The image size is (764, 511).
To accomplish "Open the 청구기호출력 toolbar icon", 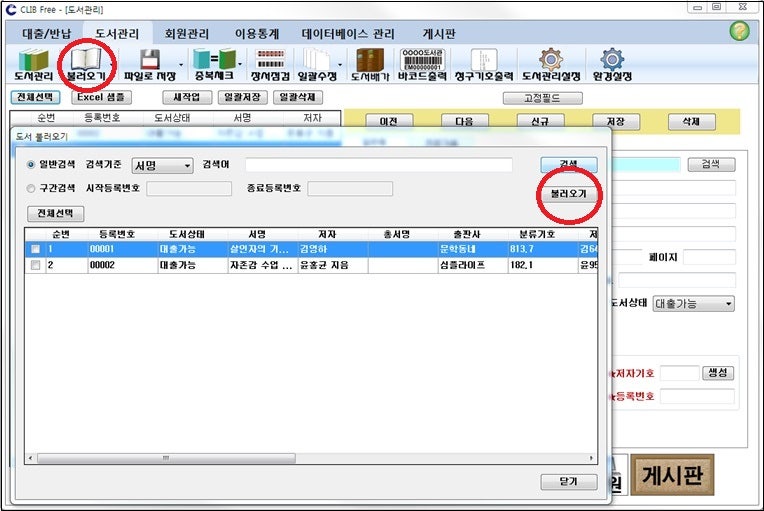I will tap(484, 64).
